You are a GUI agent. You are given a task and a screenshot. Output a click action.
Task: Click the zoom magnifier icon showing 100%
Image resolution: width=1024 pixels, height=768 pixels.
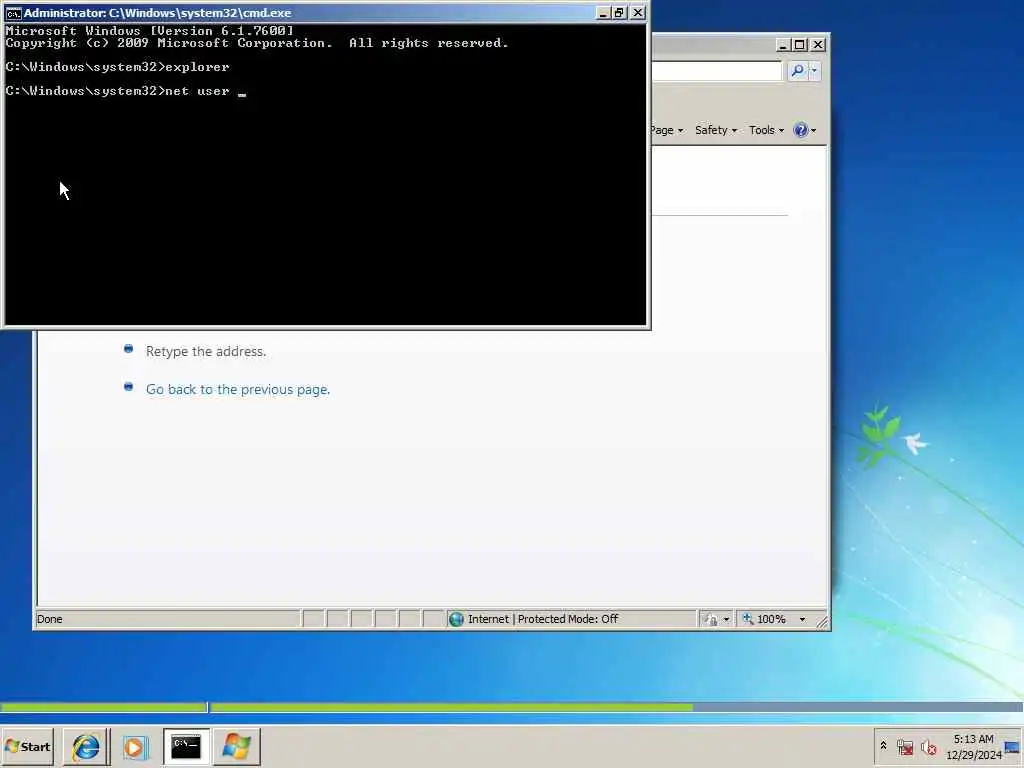[748, 618]
